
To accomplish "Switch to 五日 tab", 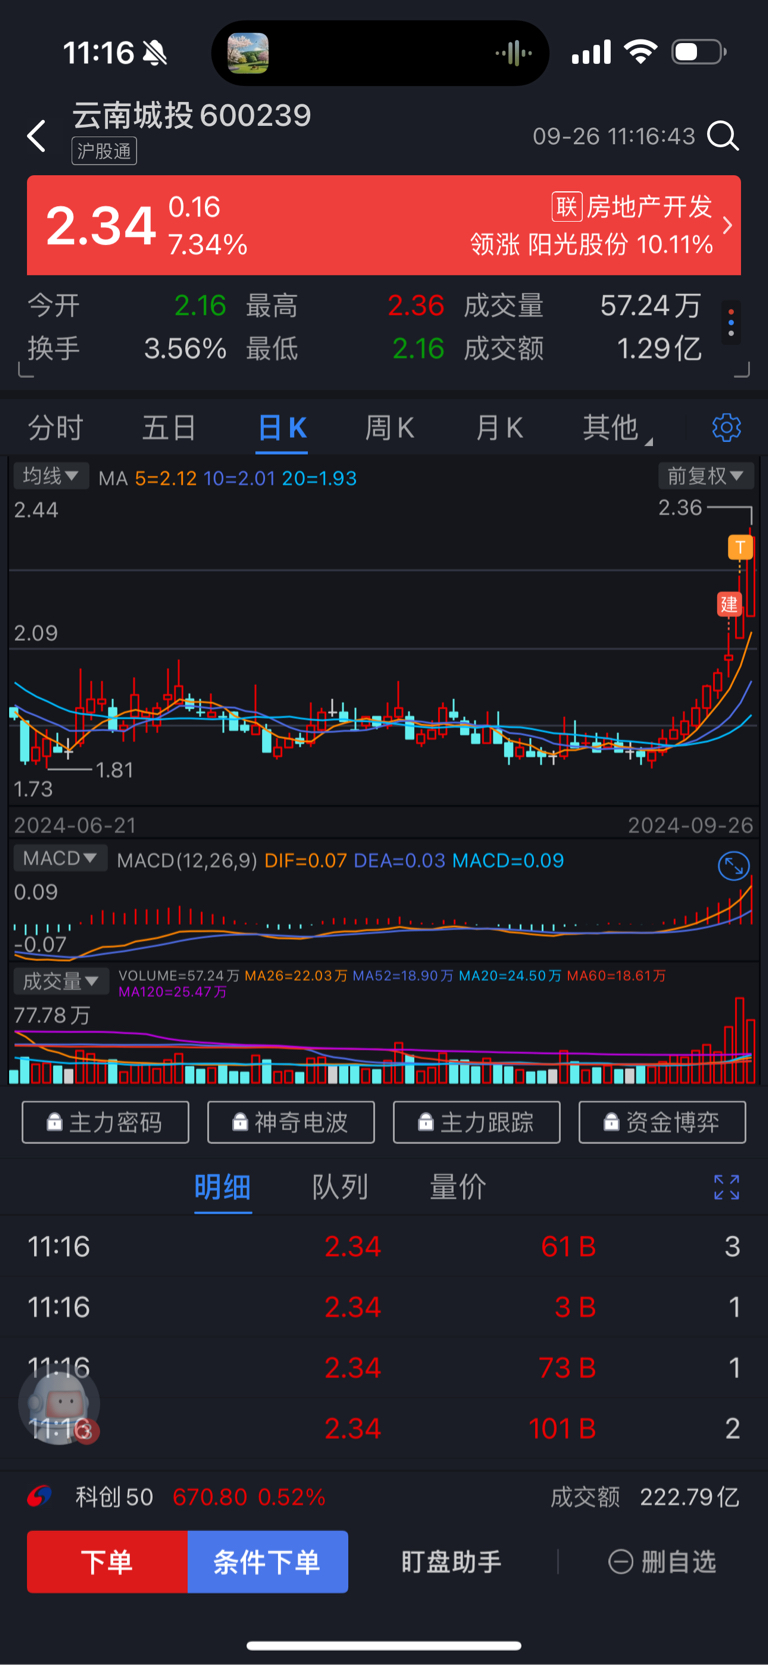I will tap(169, 428).
